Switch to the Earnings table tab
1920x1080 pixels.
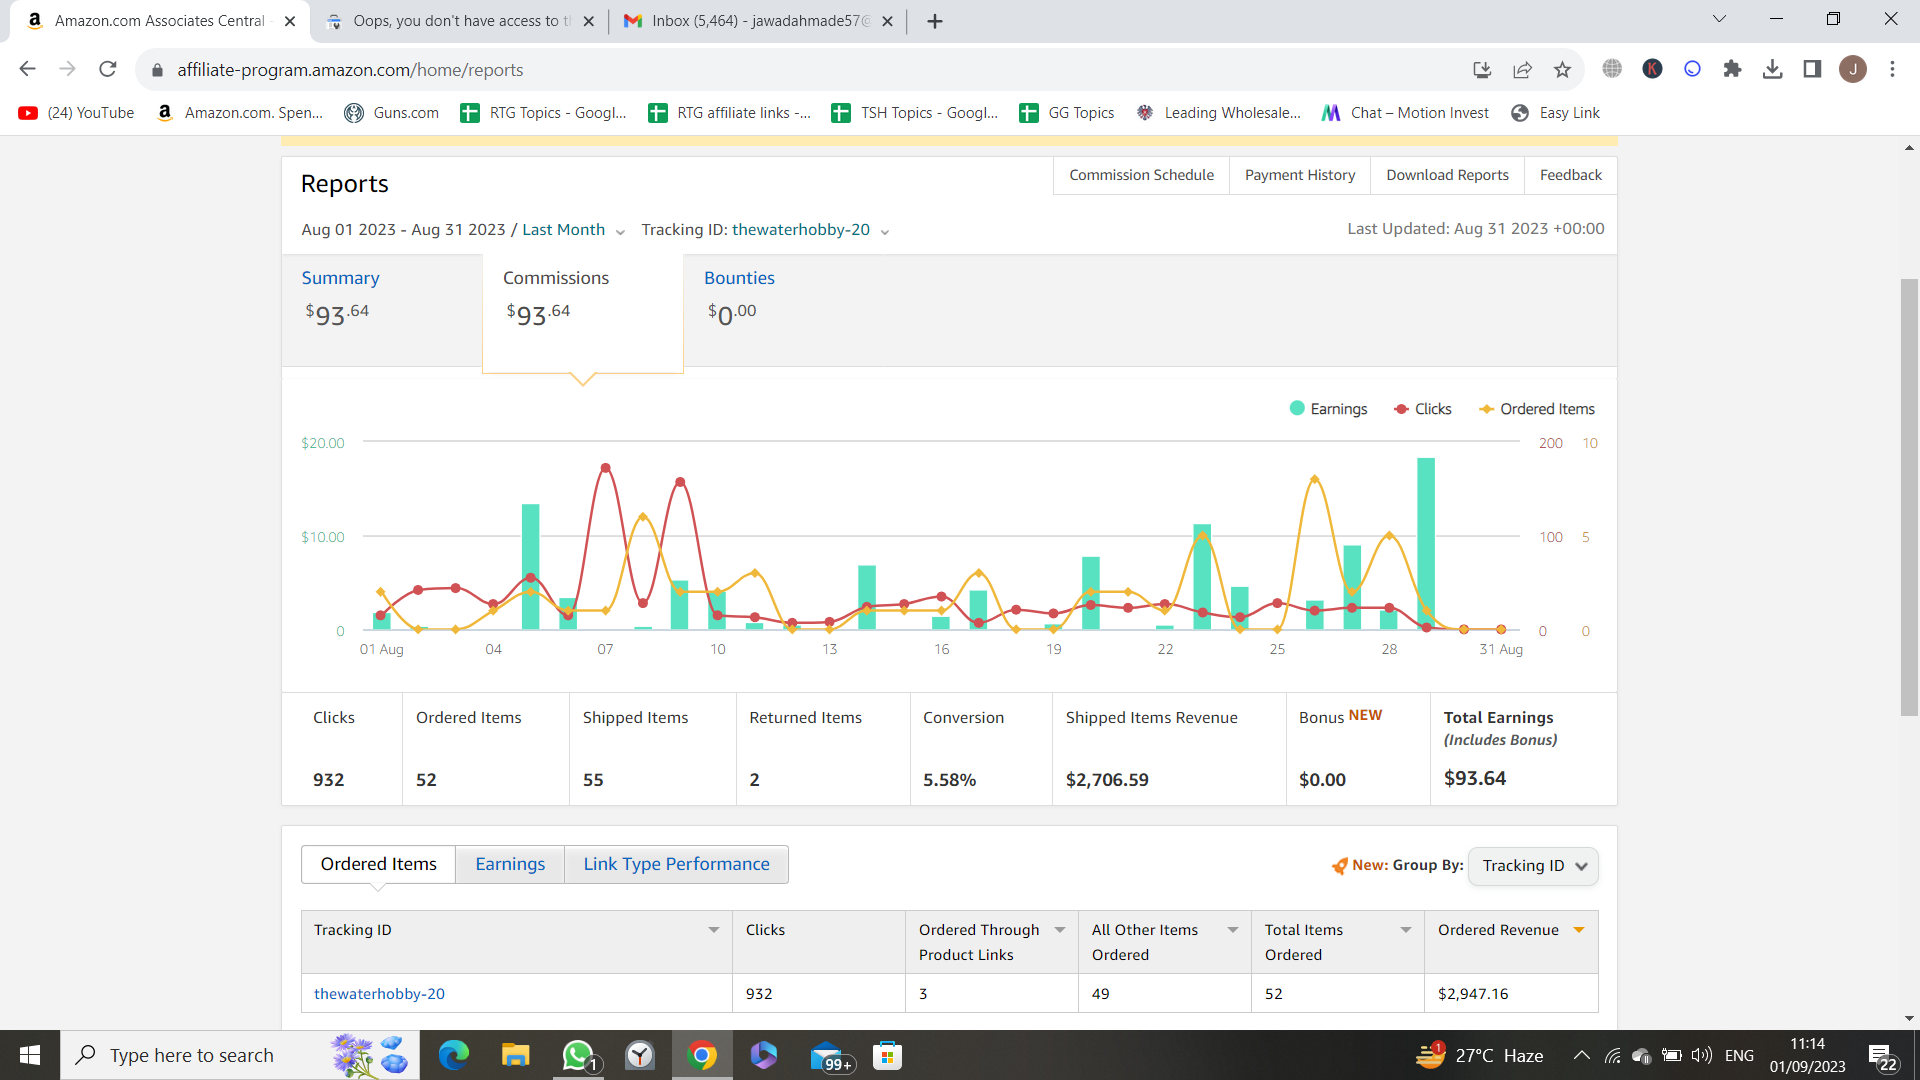point(510,864)
